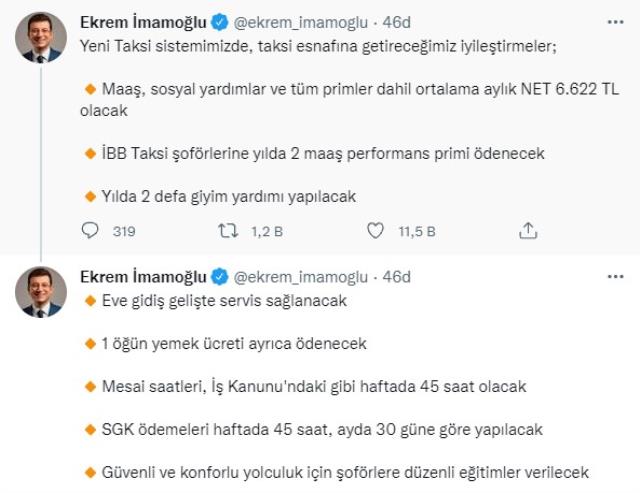This screenshot has height=493, width=640.
Task: Like the first tweet with heart icon
Action: point(376,232)
